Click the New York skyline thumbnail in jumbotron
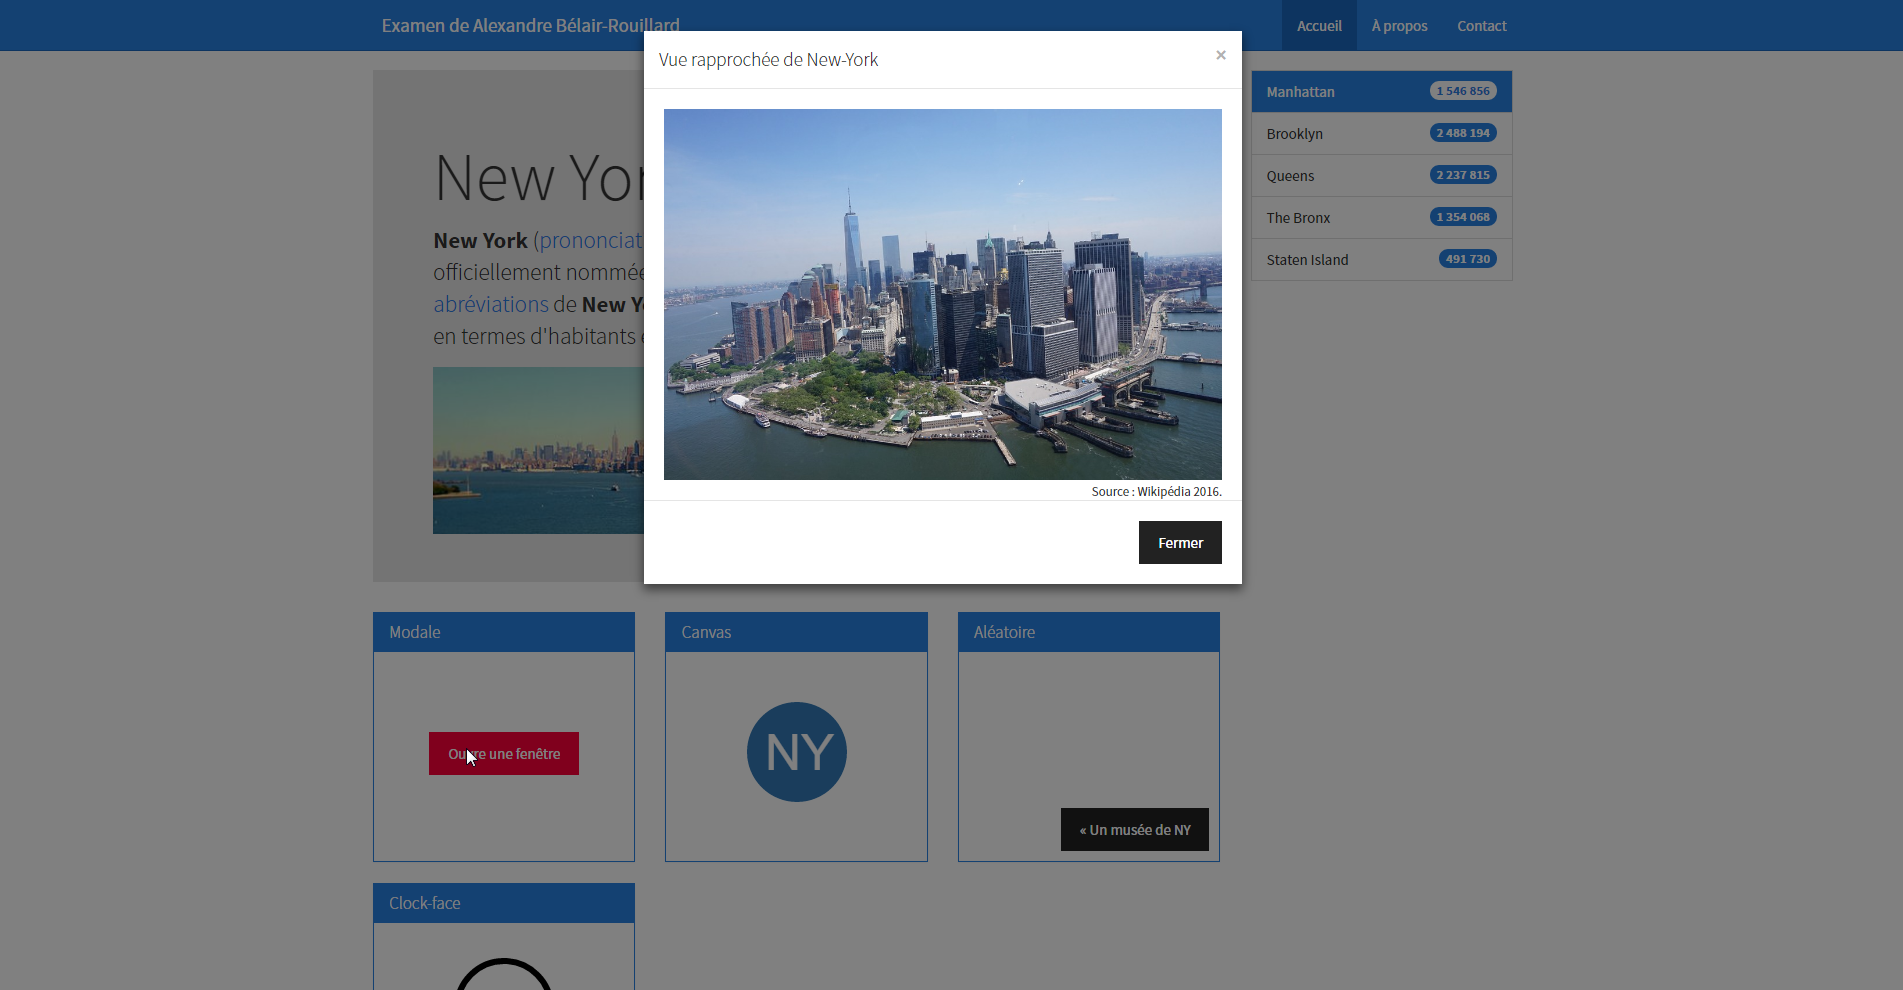1903x990 pixels. (538, 450)
